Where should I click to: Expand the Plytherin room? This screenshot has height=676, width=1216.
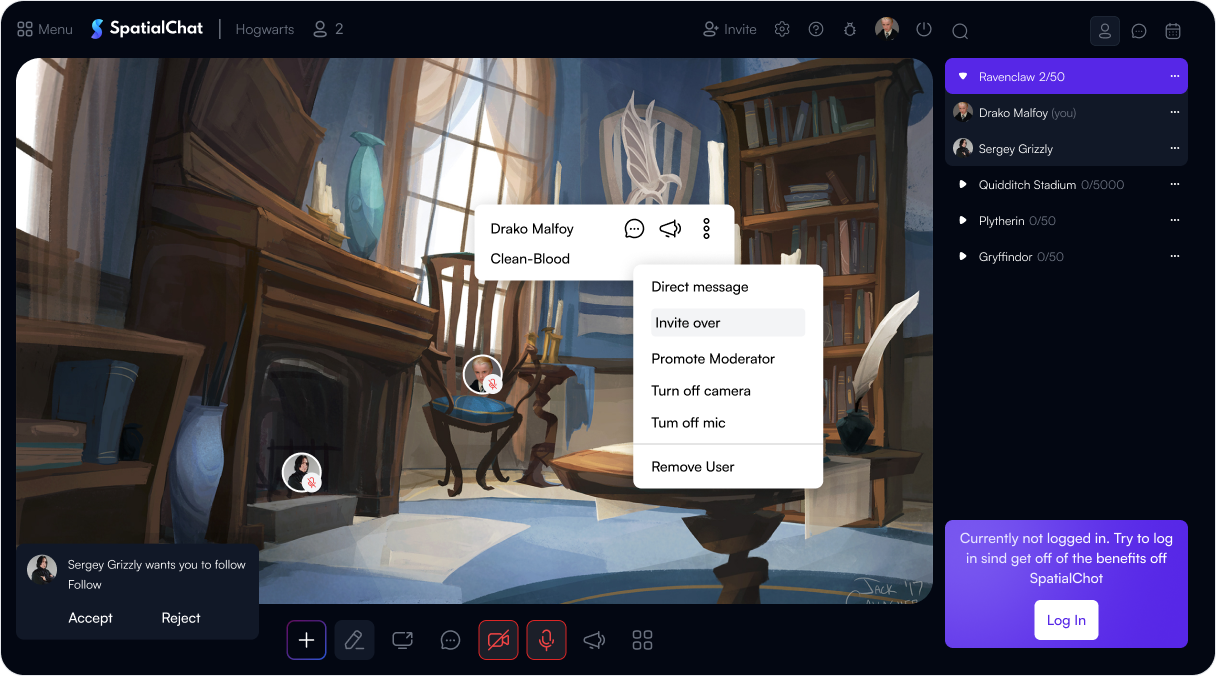point(963,221)
